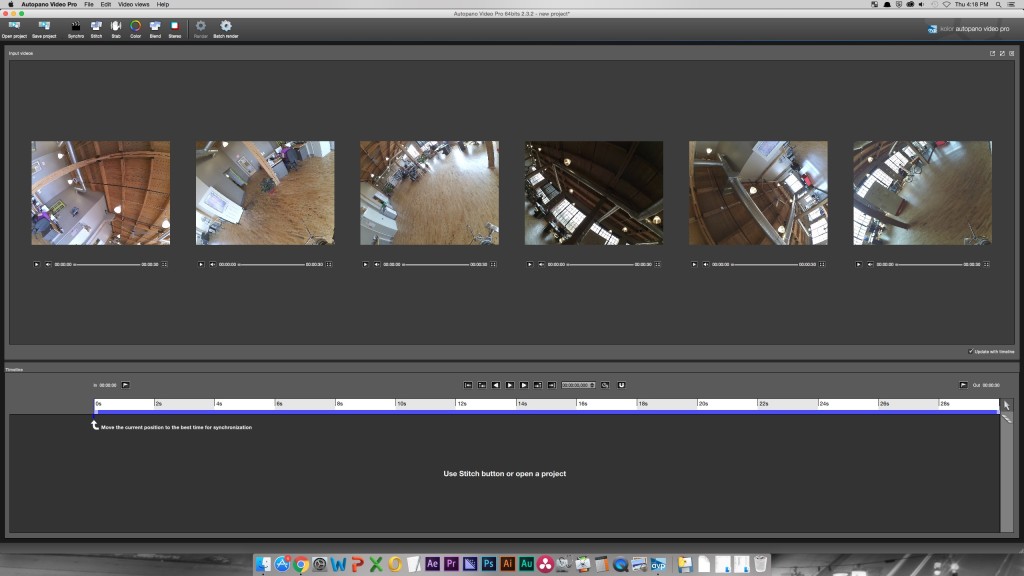Open the File menu

point(89,4)
